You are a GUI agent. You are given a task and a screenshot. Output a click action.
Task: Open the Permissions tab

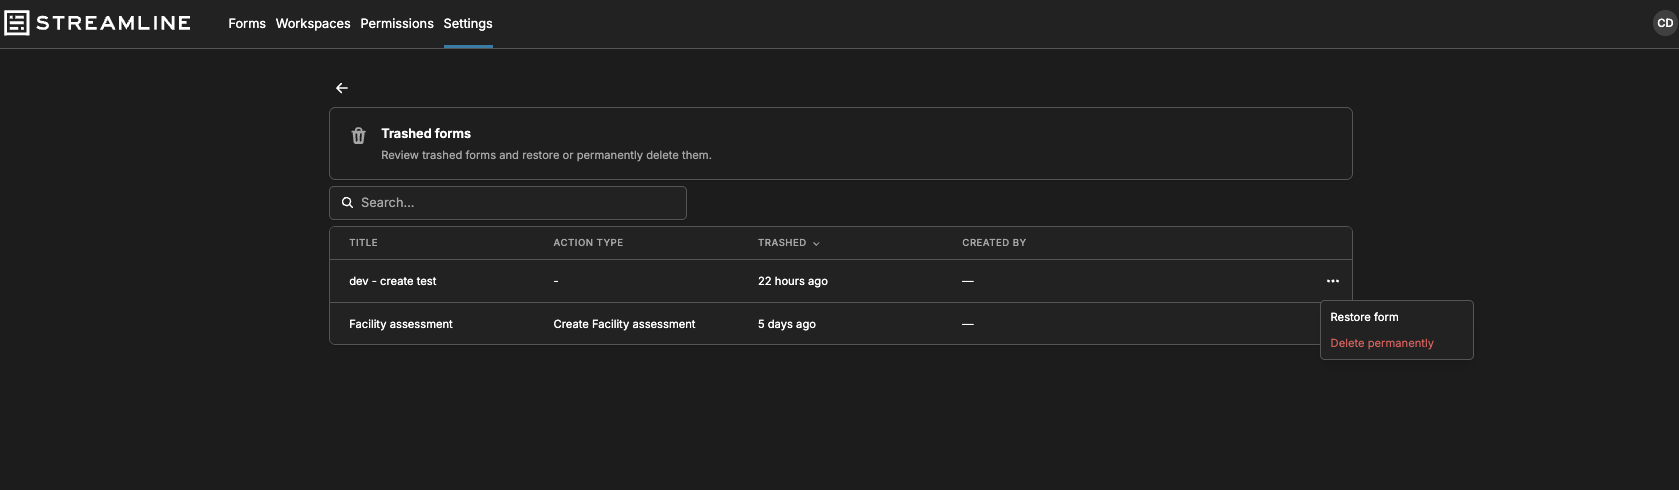[x=397, y=23]
